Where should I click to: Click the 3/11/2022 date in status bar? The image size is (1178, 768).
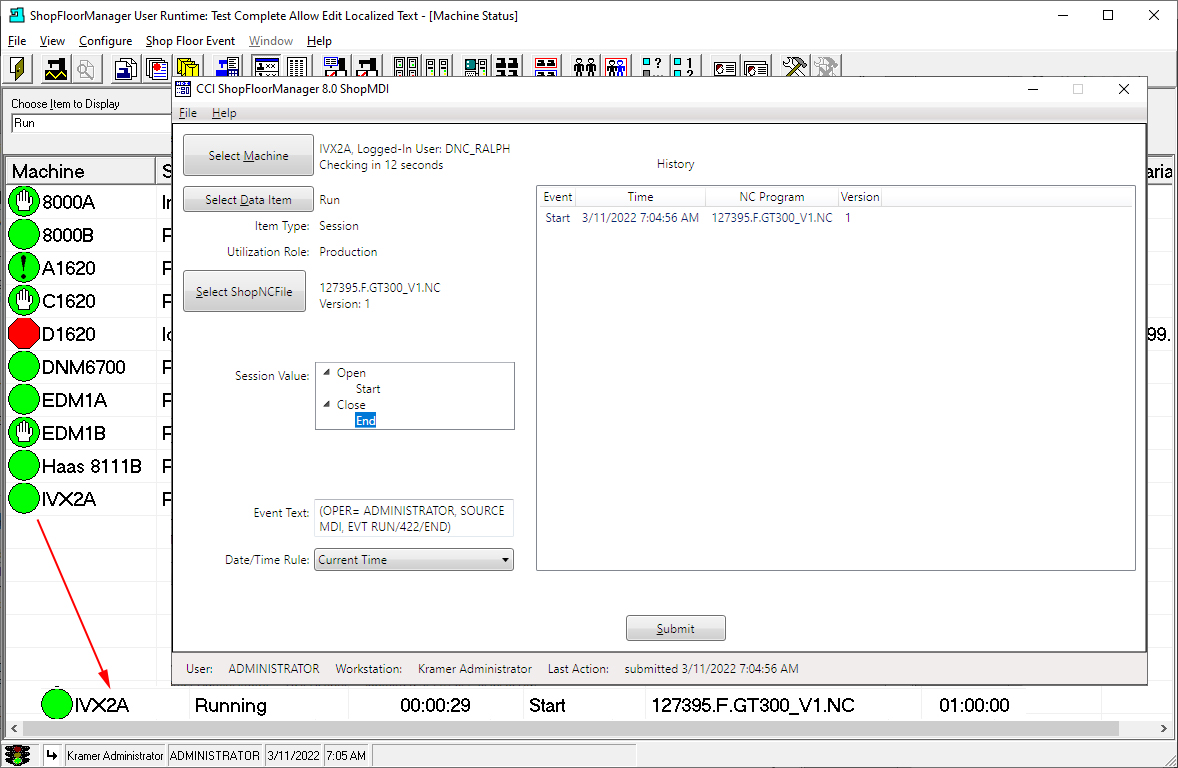coord(293,755)
